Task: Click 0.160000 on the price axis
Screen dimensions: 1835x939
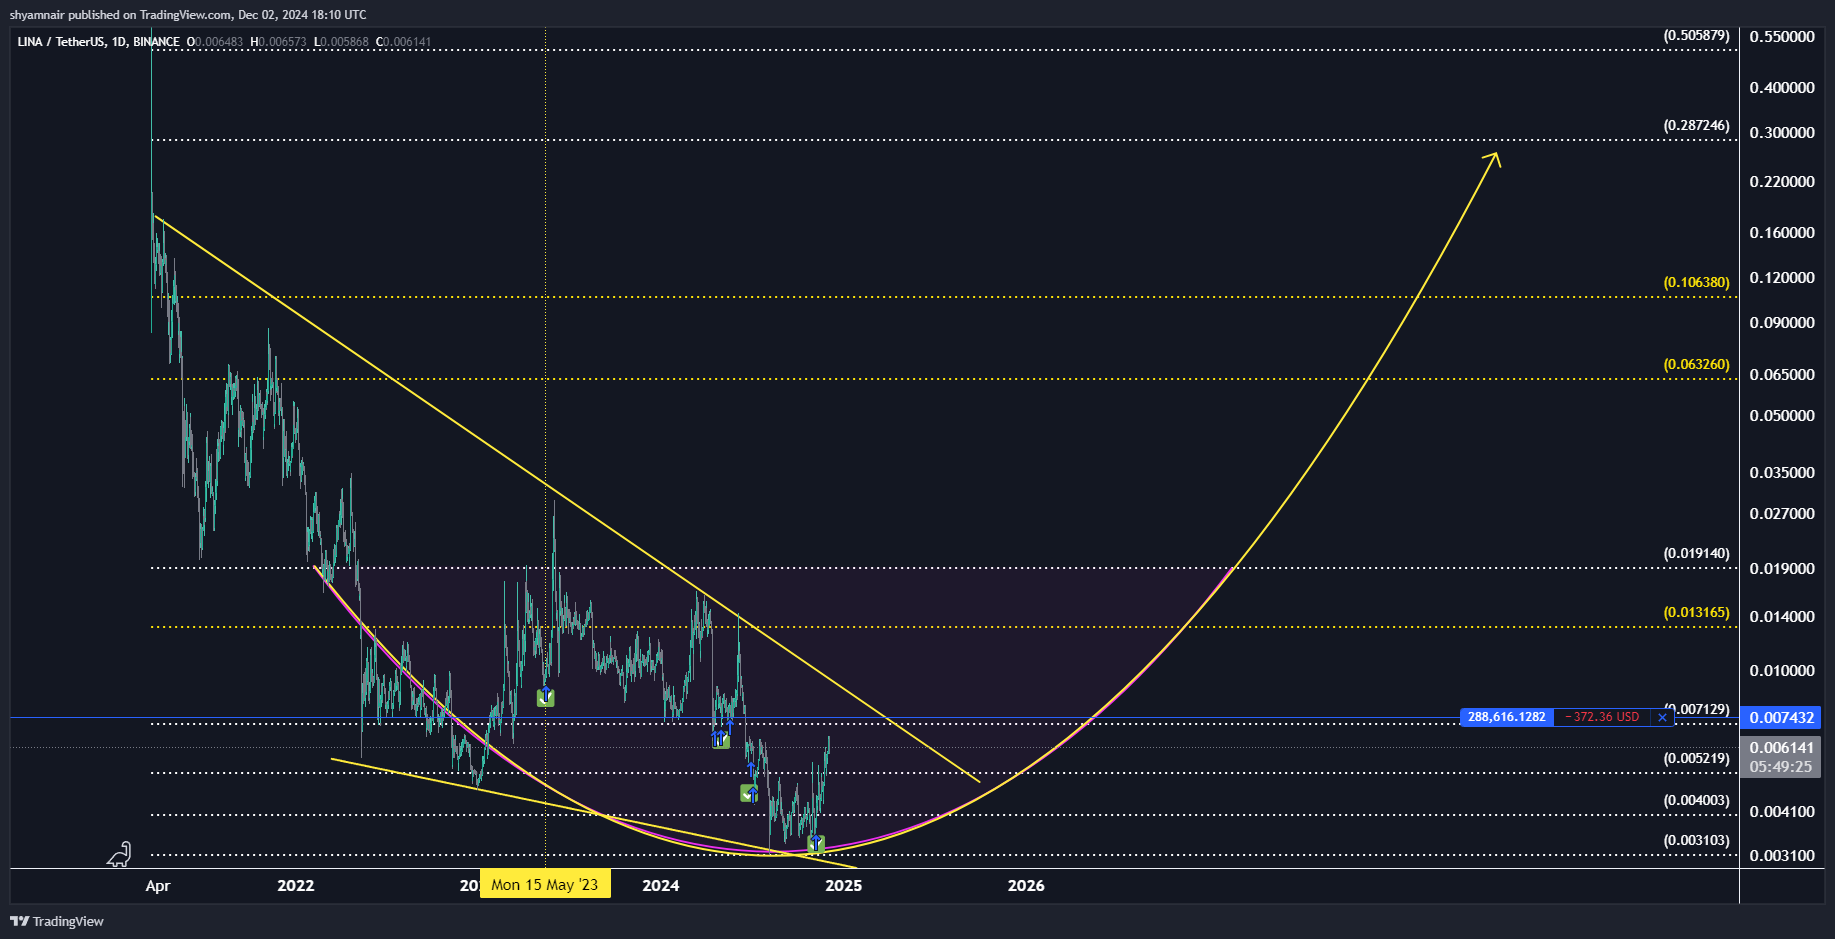Action: click(x=1781, y=232)
